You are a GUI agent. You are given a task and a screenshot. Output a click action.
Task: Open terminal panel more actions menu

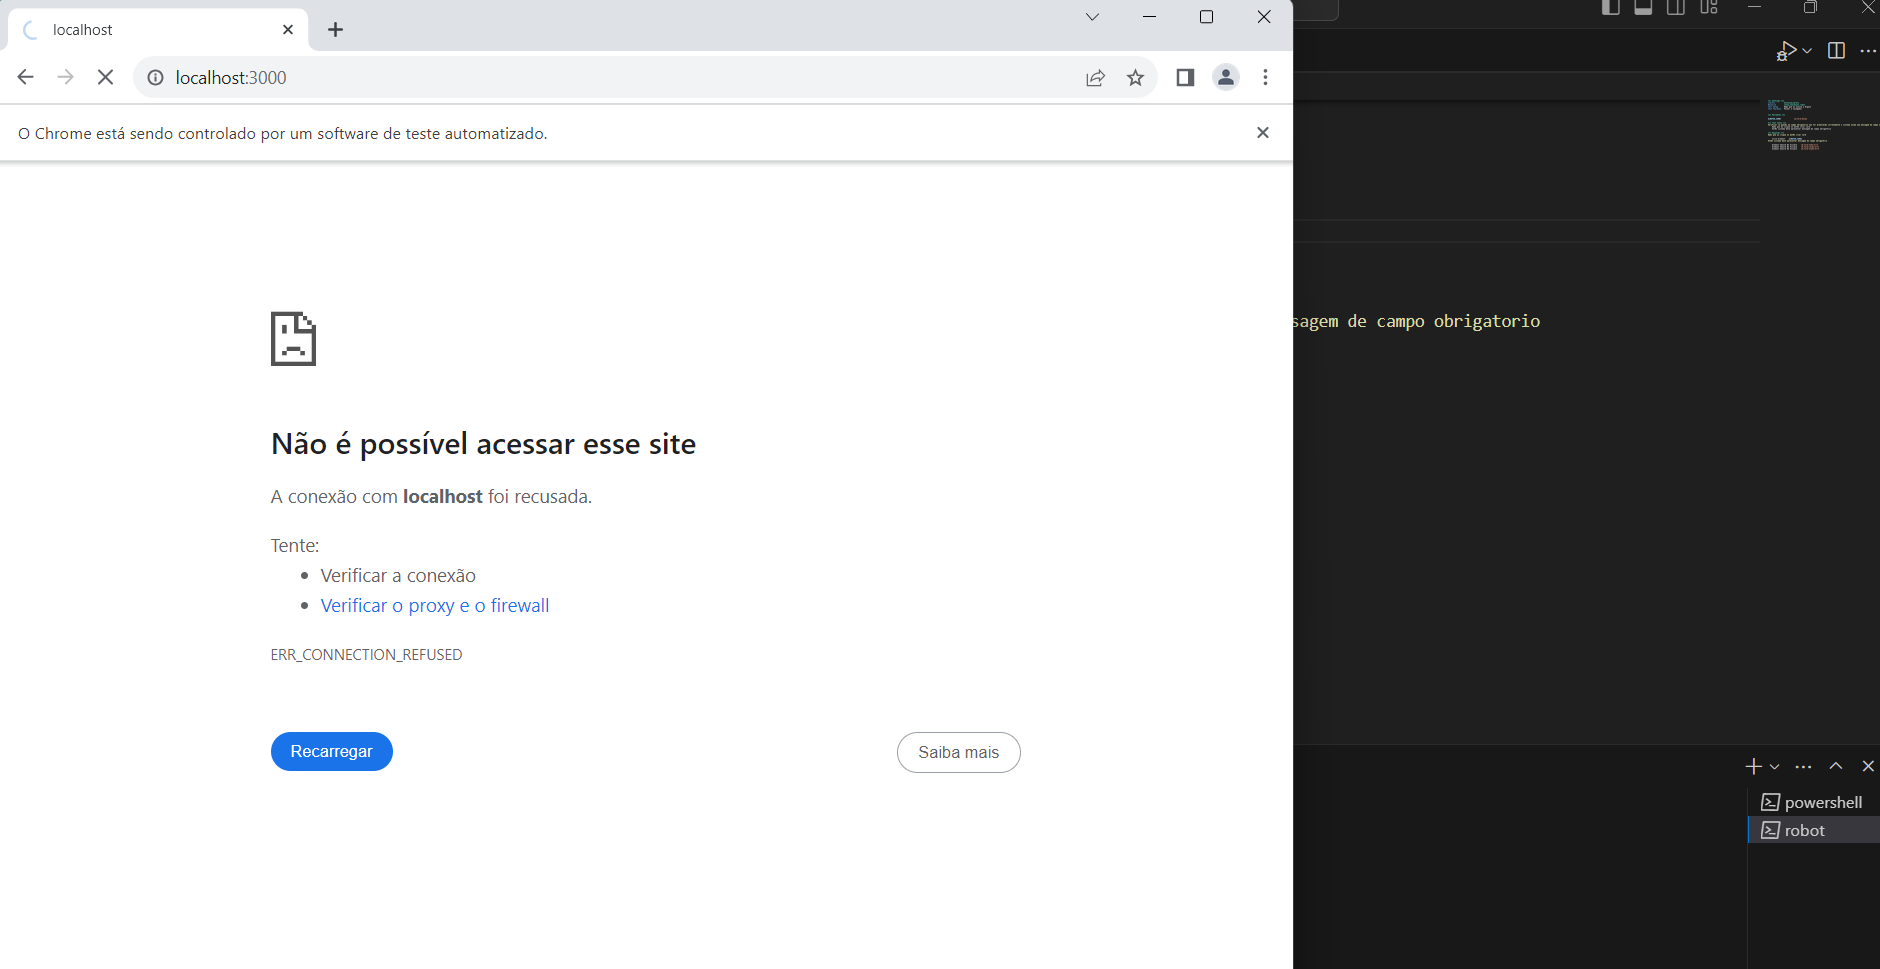(1803, 766)
